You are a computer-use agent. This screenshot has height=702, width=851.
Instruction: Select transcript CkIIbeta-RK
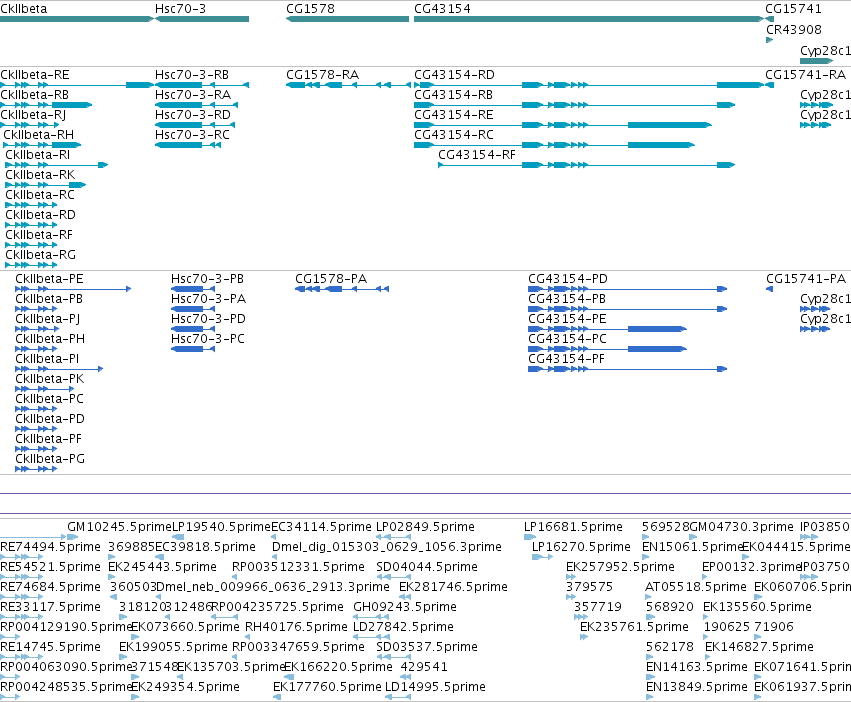coord(46,185)
